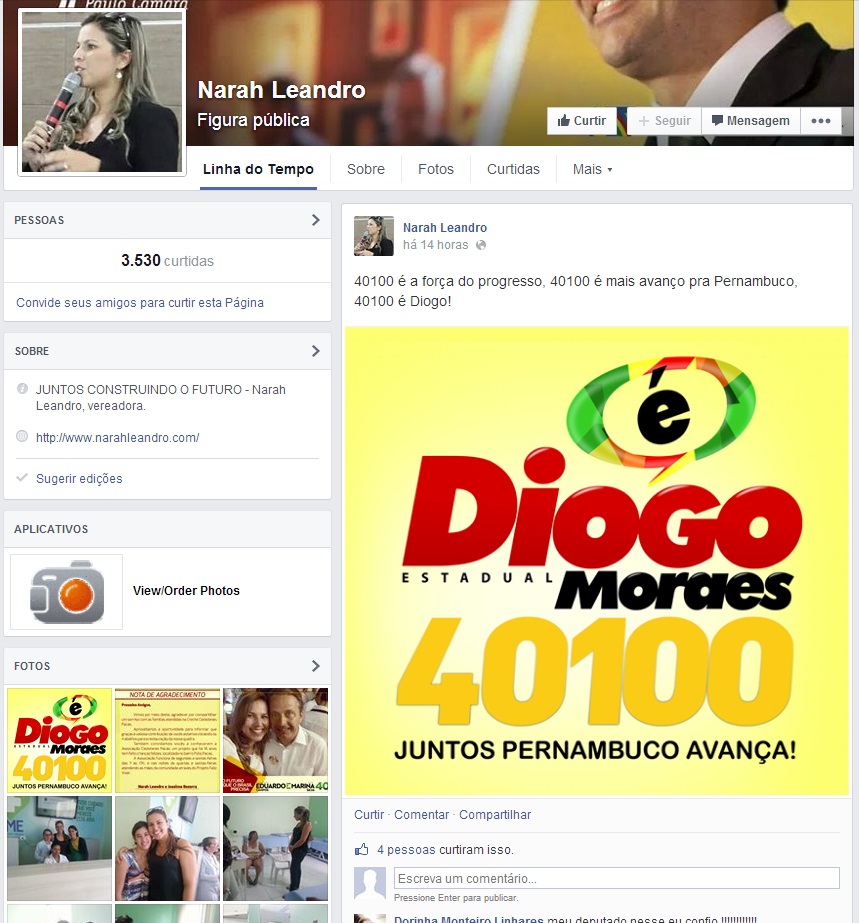Click the post author avatar thumbnail

pyautogui.click(x=374, y=236)
